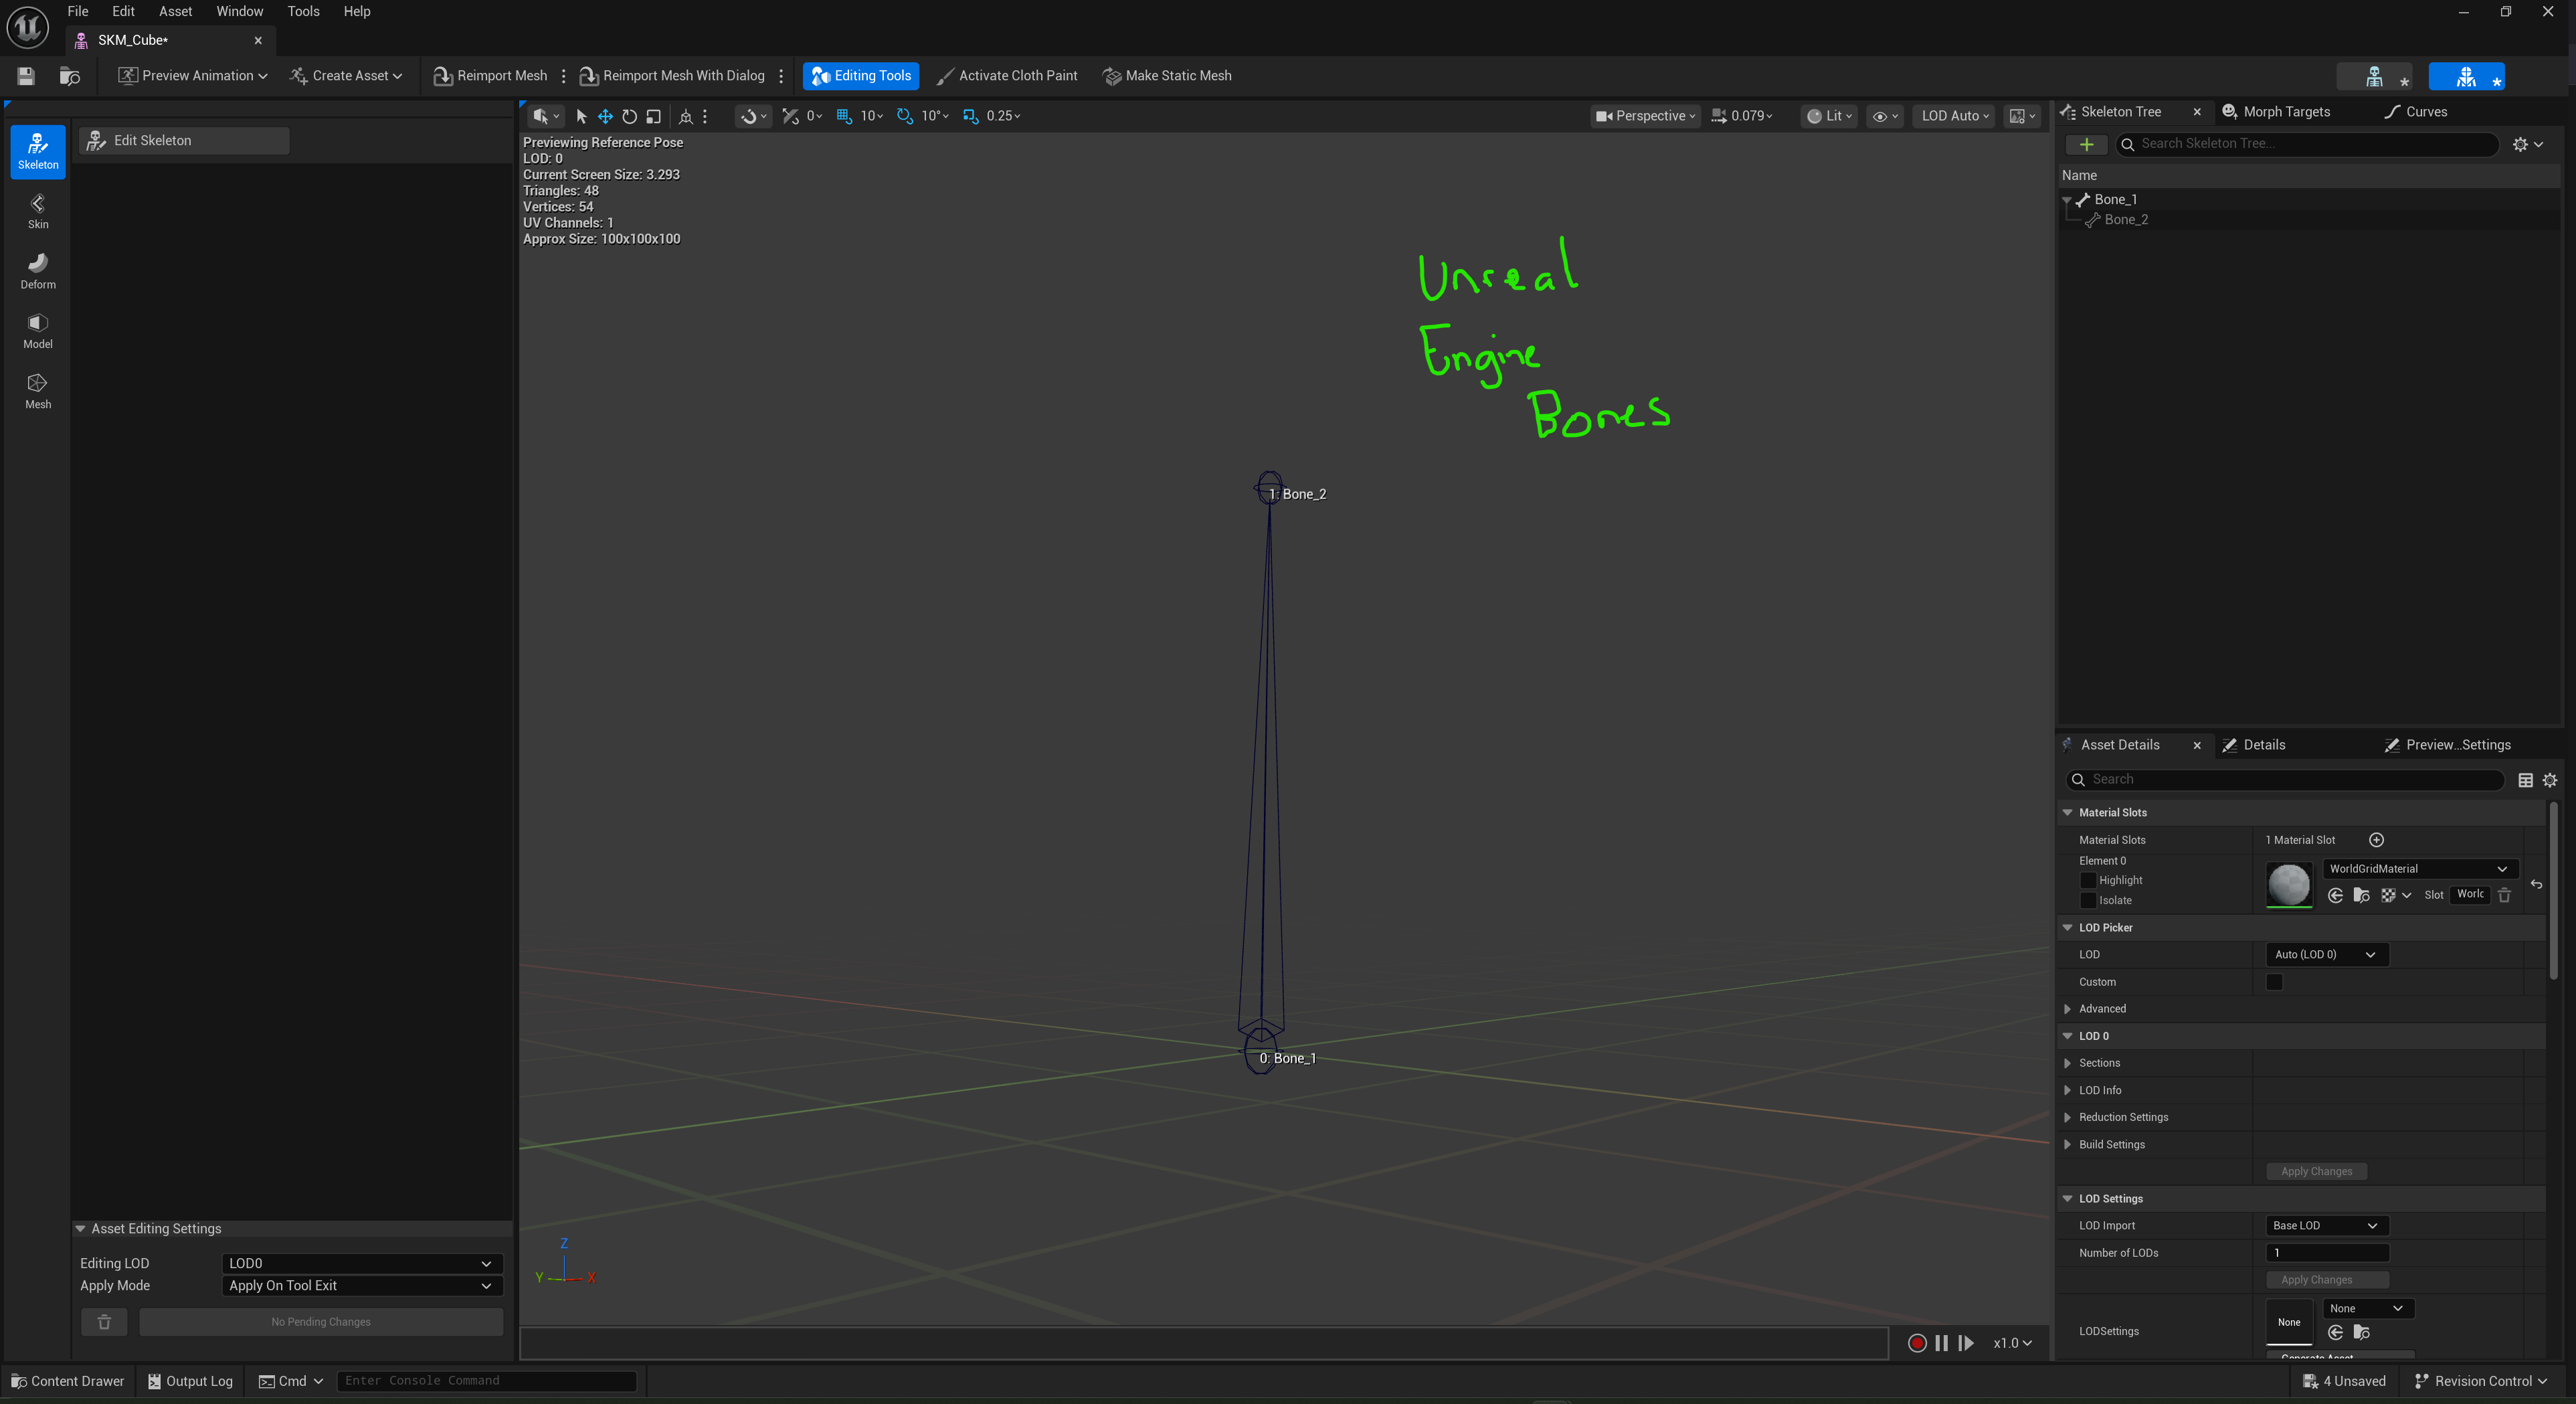Open the Mesh tools in sidebar
This screenshot has width=2576, height=1404.
[38, 391]
